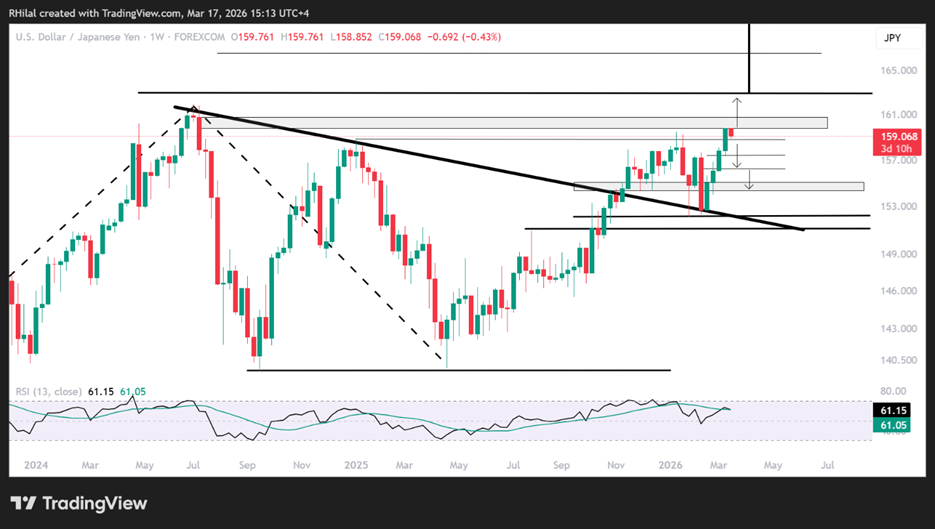Click the 165.000 price axis label
Image resolution: width=935 pixels, height=529 pixels.
click(x=899, y=70)
